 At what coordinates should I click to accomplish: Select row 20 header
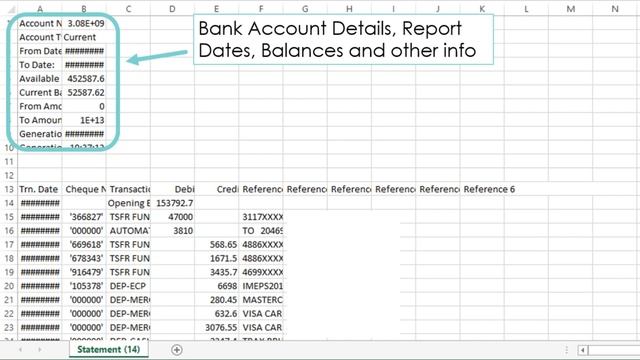coord(9,286)
